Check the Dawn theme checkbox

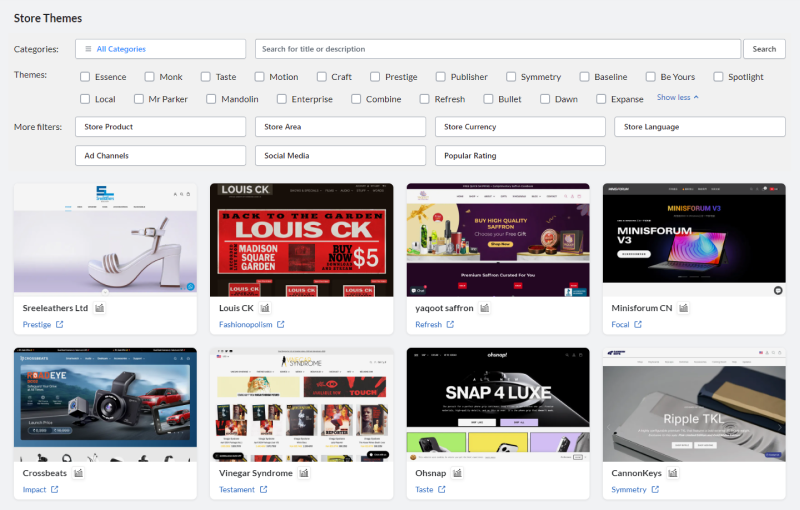point(545,99)
